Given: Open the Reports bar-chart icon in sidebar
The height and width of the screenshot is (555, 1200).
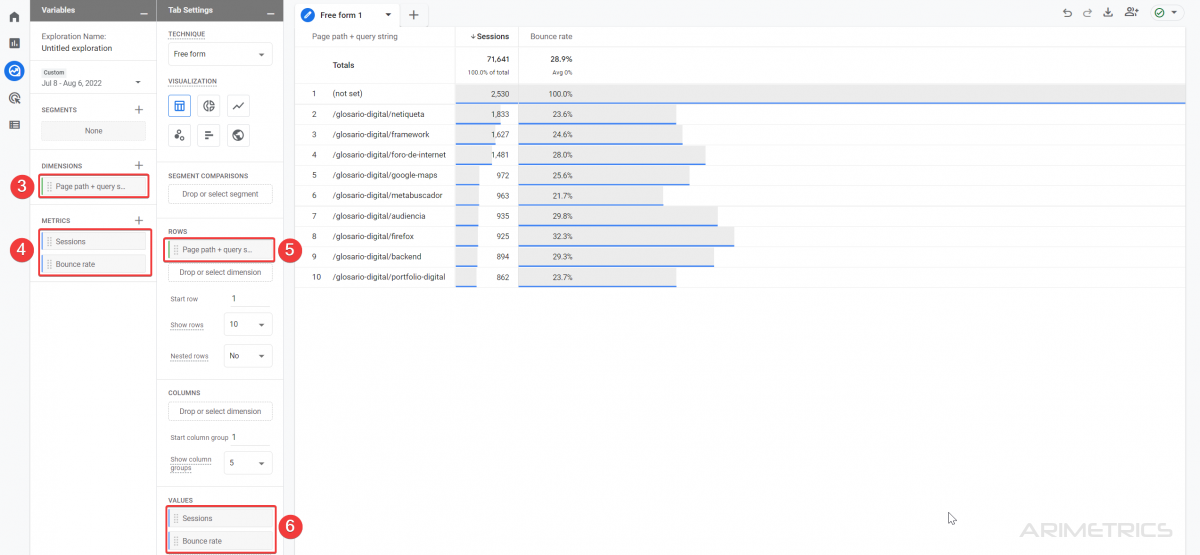Looking at the screenshot, I should 14,43.
